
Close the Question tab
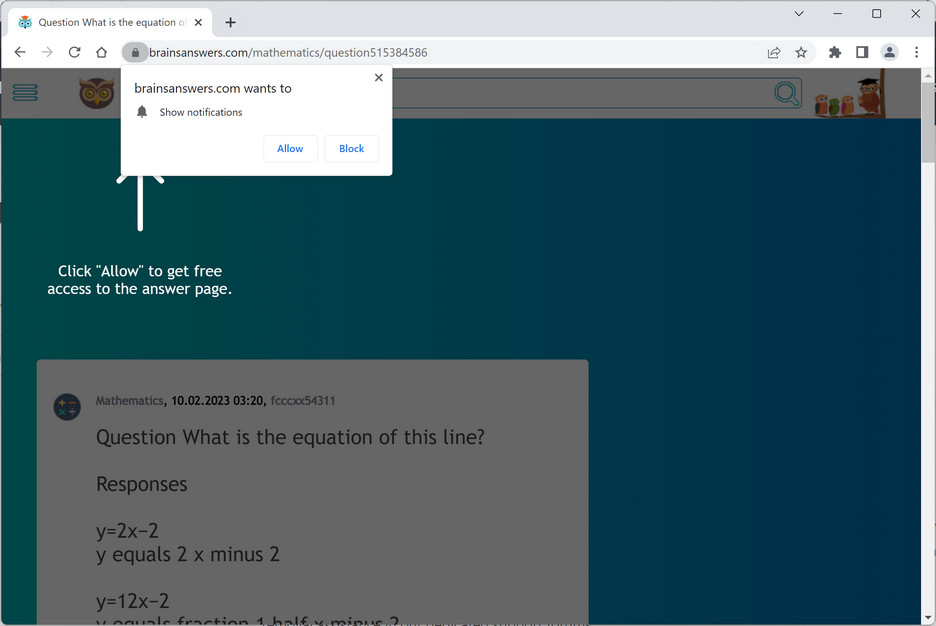coord(198,23)
